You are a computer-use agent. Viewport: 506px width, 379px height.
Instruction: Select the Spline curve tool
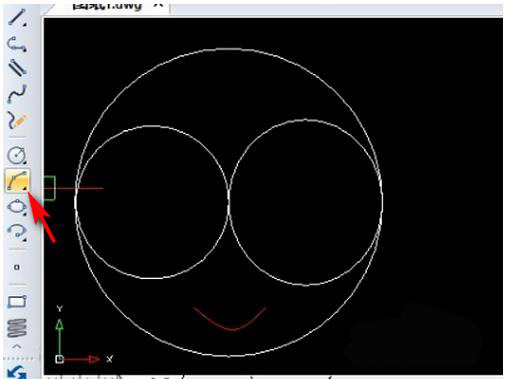(17, 94)
